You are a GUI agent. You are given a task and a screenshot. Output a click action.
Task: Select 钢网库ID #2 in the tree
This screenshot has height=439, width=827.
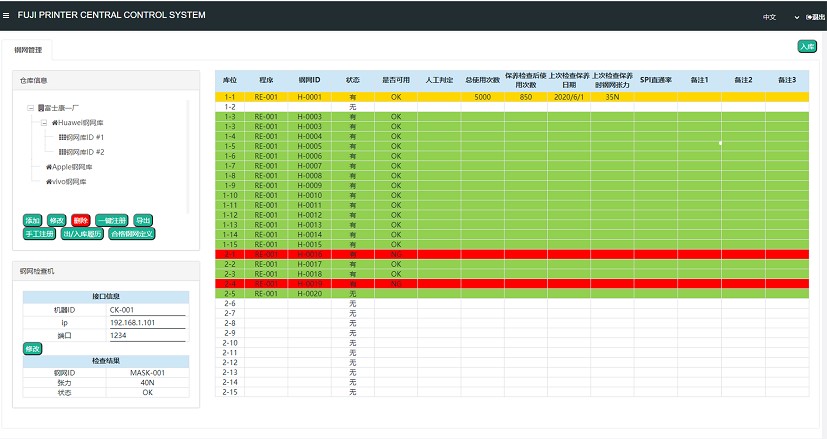[x=85, y=152]
